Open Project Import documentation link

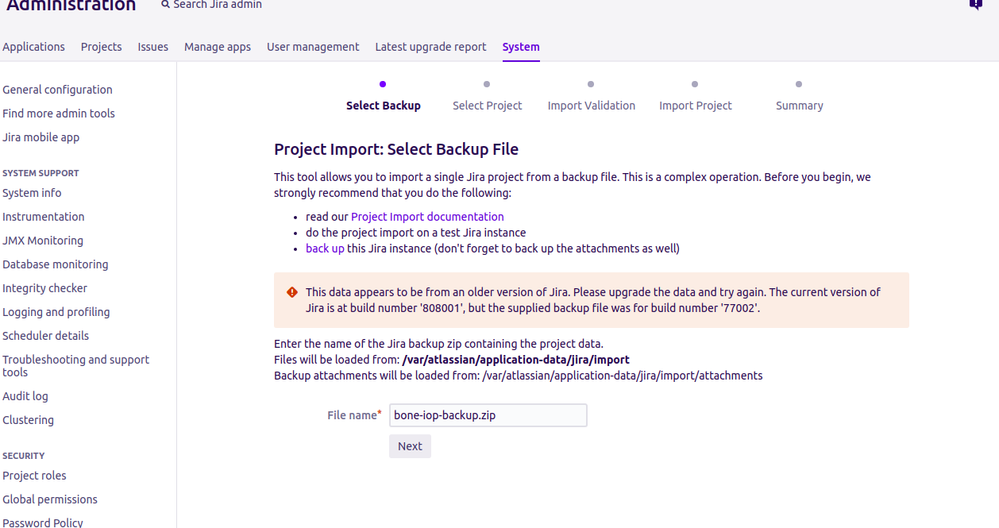click(x=427, y=217)
